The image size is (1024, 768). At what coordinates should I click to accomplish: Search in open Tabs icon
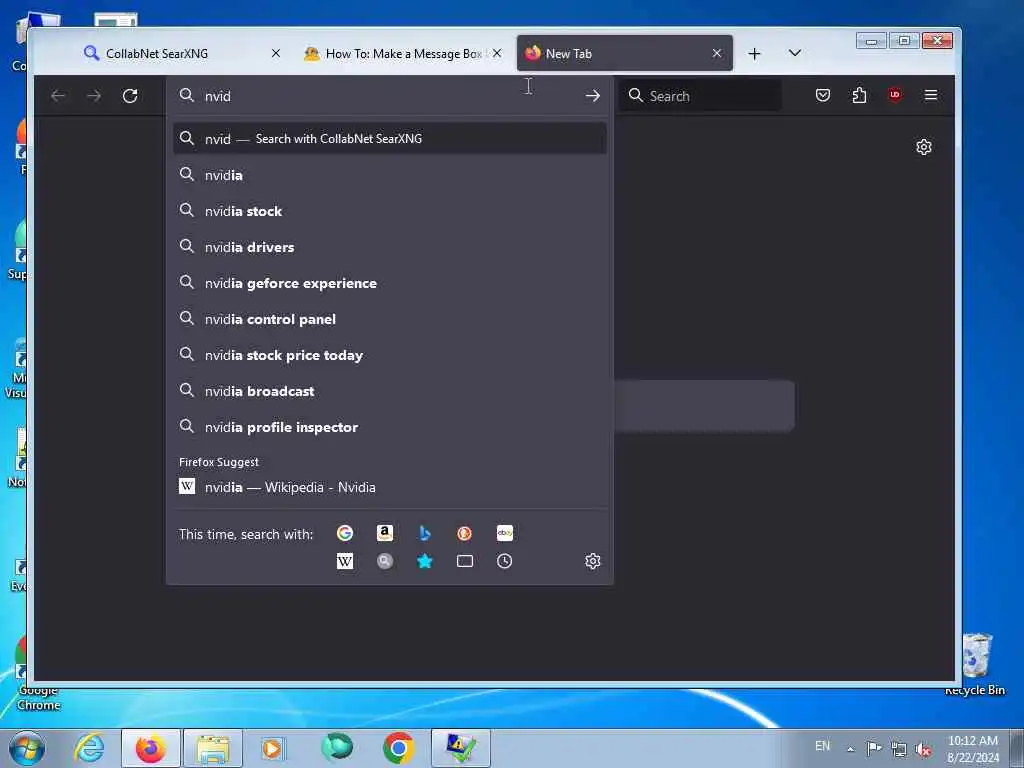pyautogui.click(x=464, y=561)
